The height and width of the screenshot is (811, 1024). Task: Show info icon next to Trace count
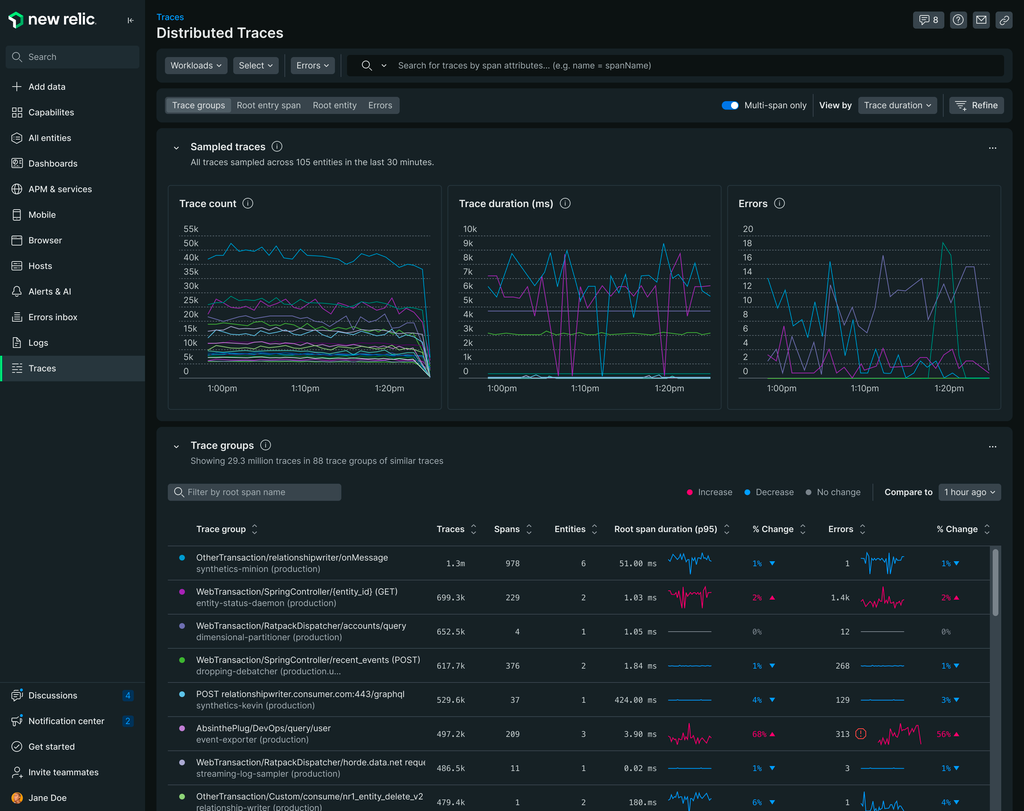coord(248,203)
